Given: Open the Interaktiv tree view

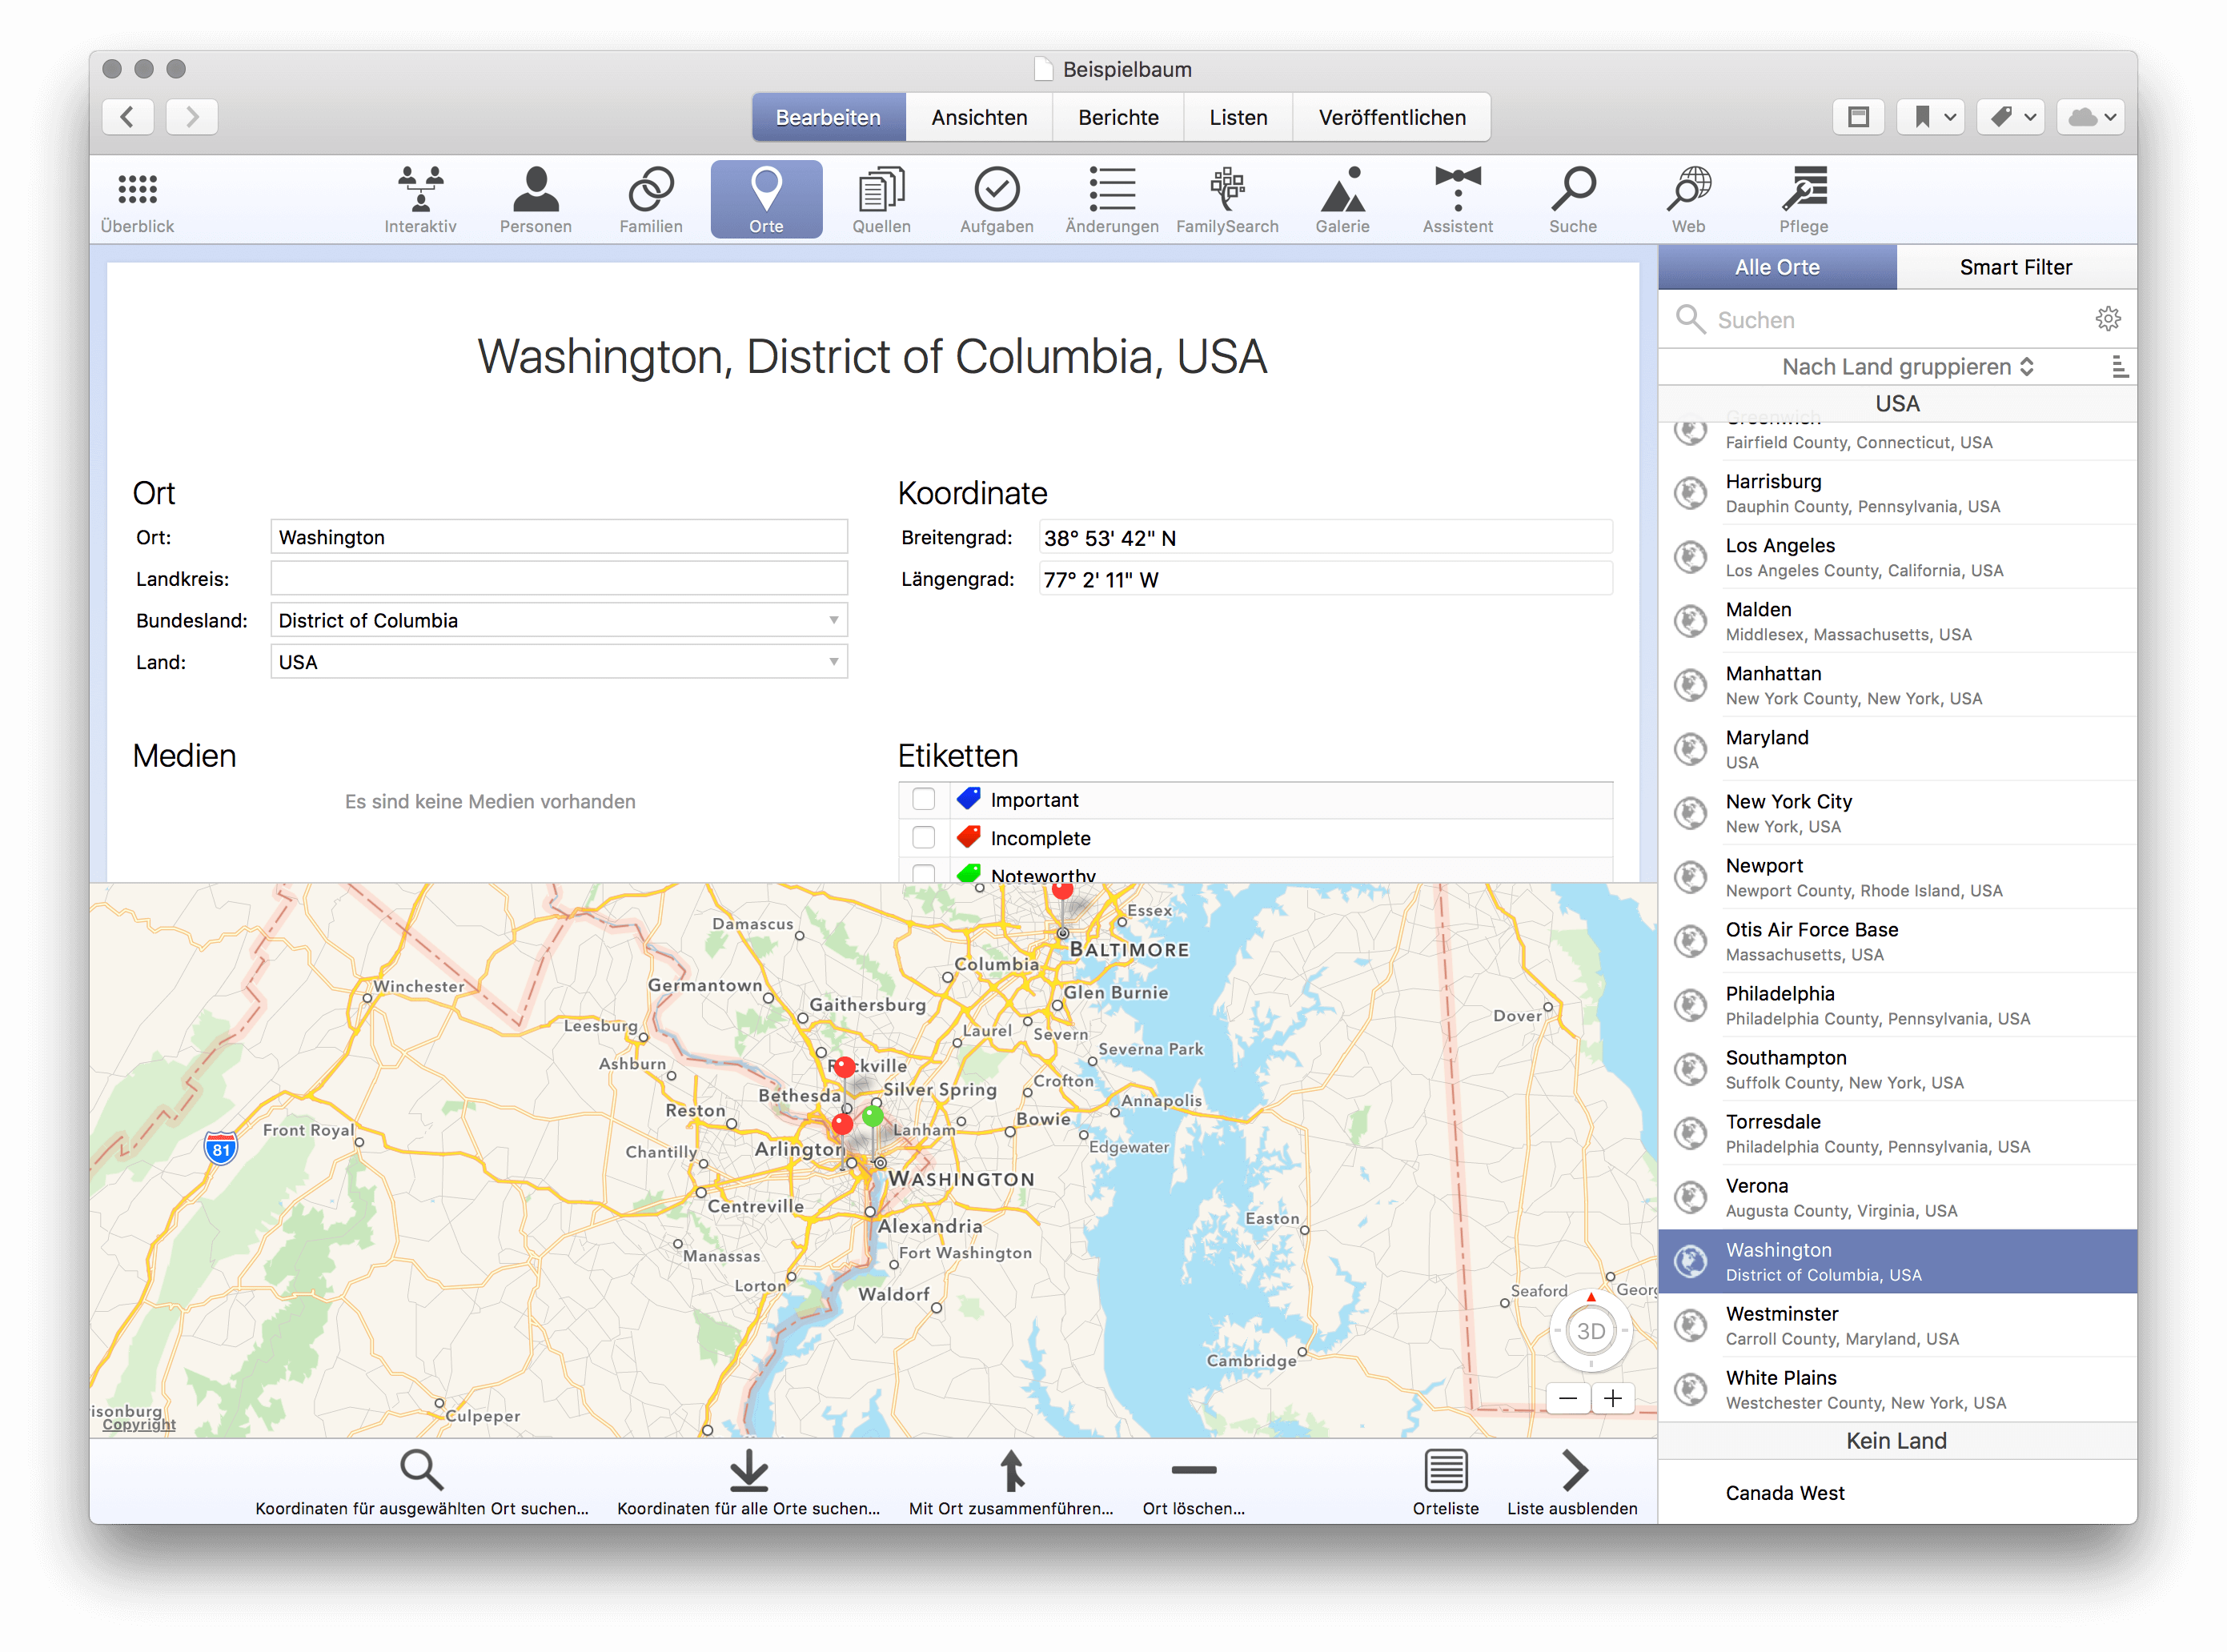Looking at the screenshot, I should (420, 199).
